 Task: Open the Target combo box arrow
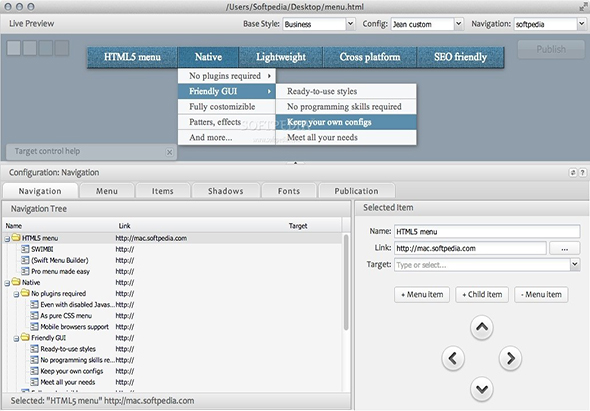575,264
